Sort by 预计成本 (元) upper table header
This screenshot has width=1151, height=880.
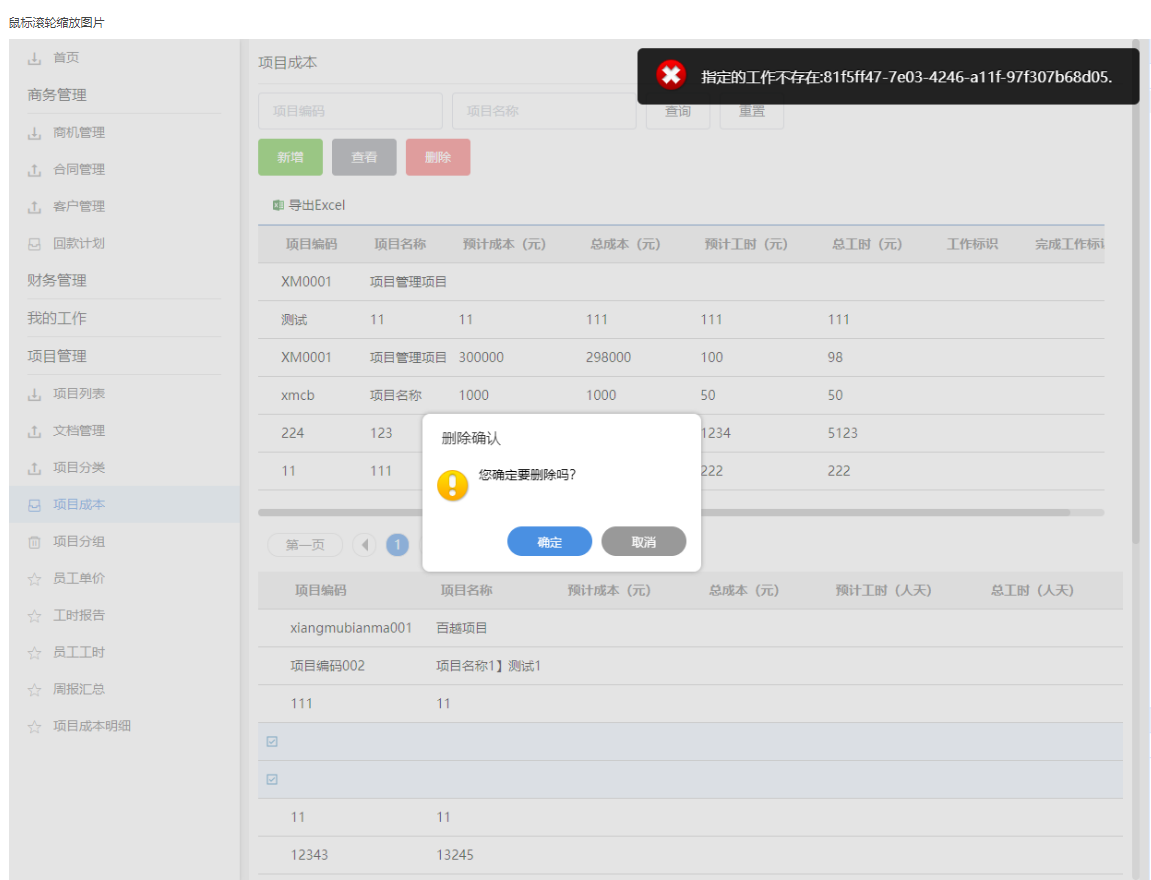(x=504, y=244)
